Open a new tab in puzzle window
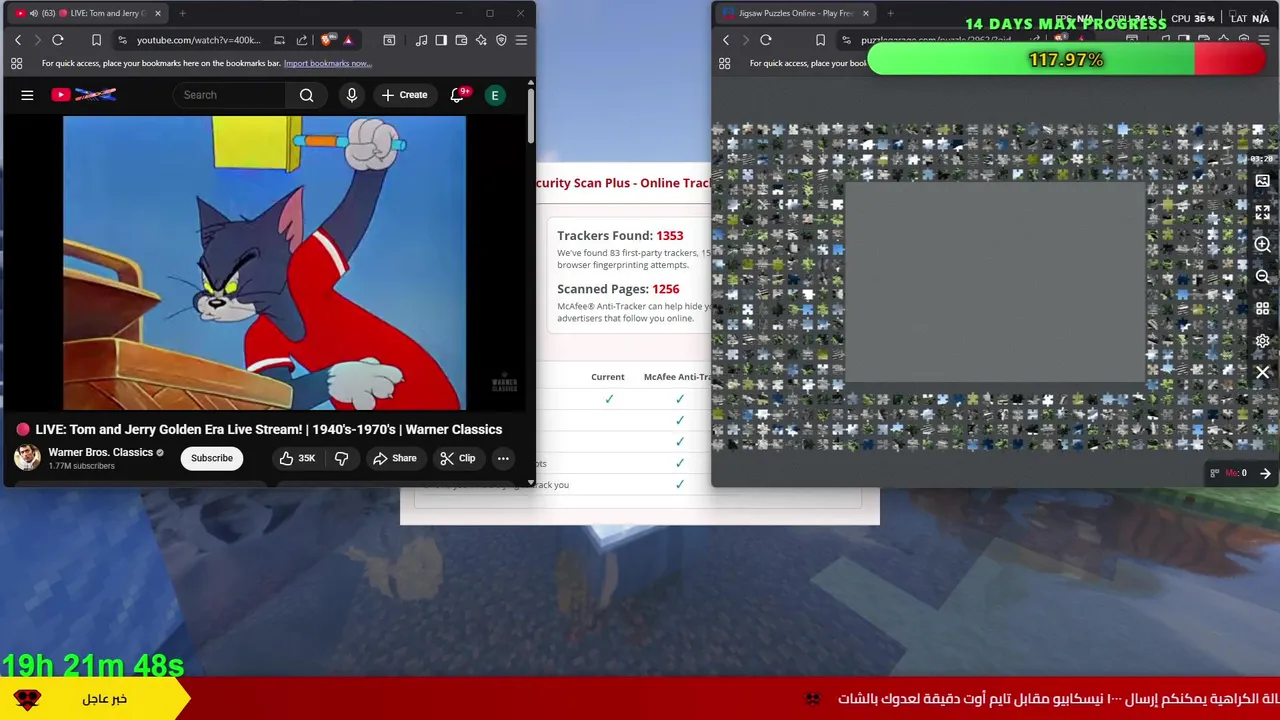Screen dimensions: 1280x720 click(x=890, y=13)
